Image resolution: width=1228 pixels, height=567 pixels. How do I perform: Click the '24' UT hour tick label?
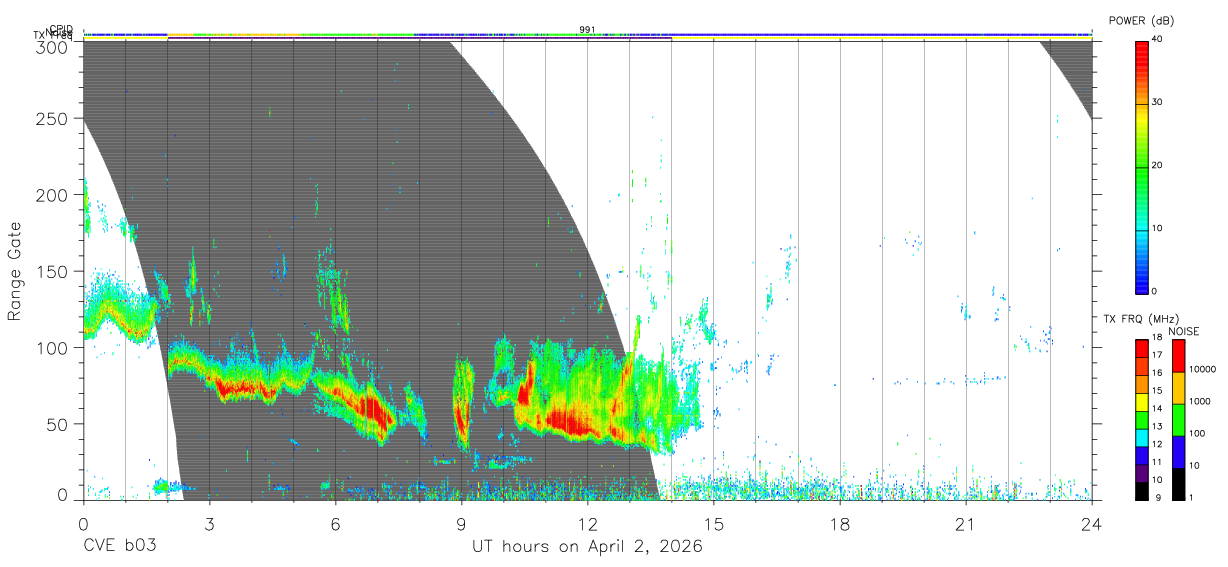click(1092, 523)
